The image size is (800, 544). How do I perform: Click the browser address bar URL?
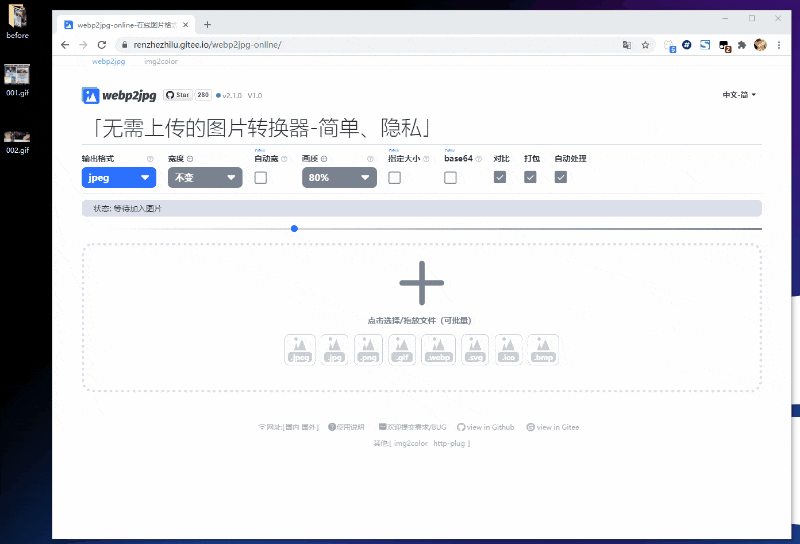(x=207, y=45)
